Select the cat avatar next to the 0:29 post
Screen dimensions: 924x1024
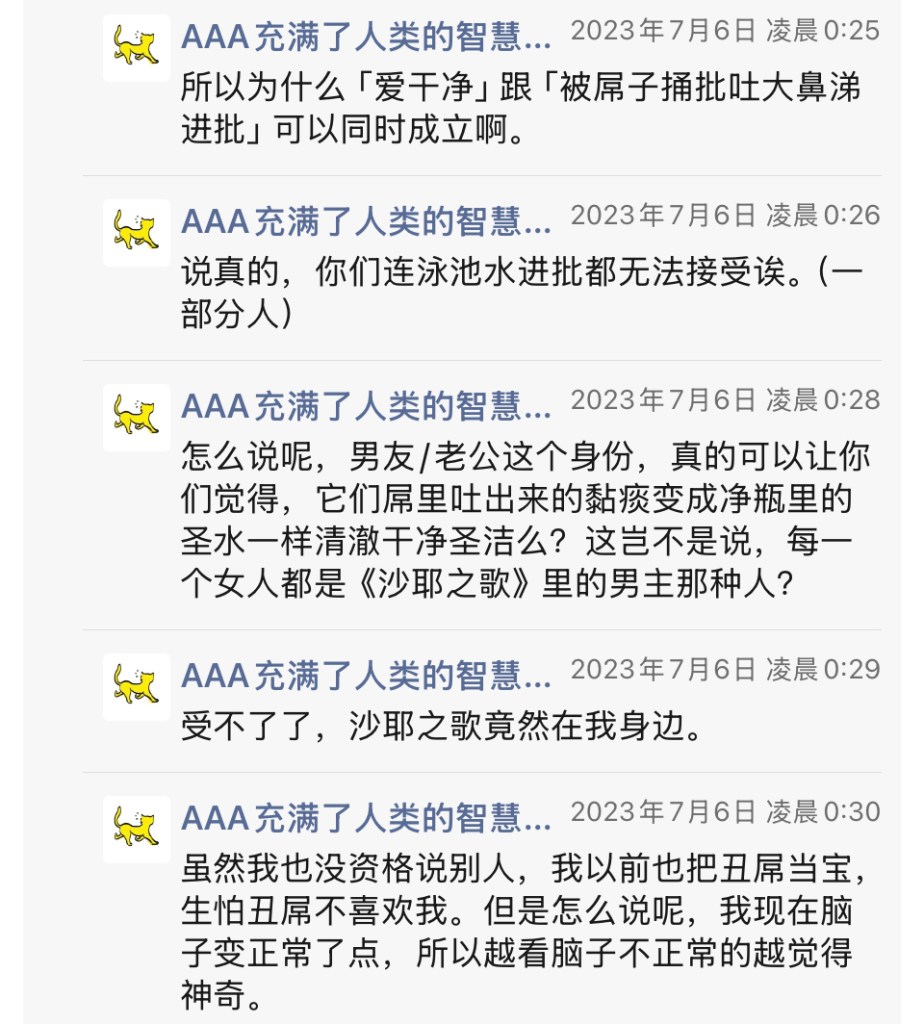click(136, 687)
